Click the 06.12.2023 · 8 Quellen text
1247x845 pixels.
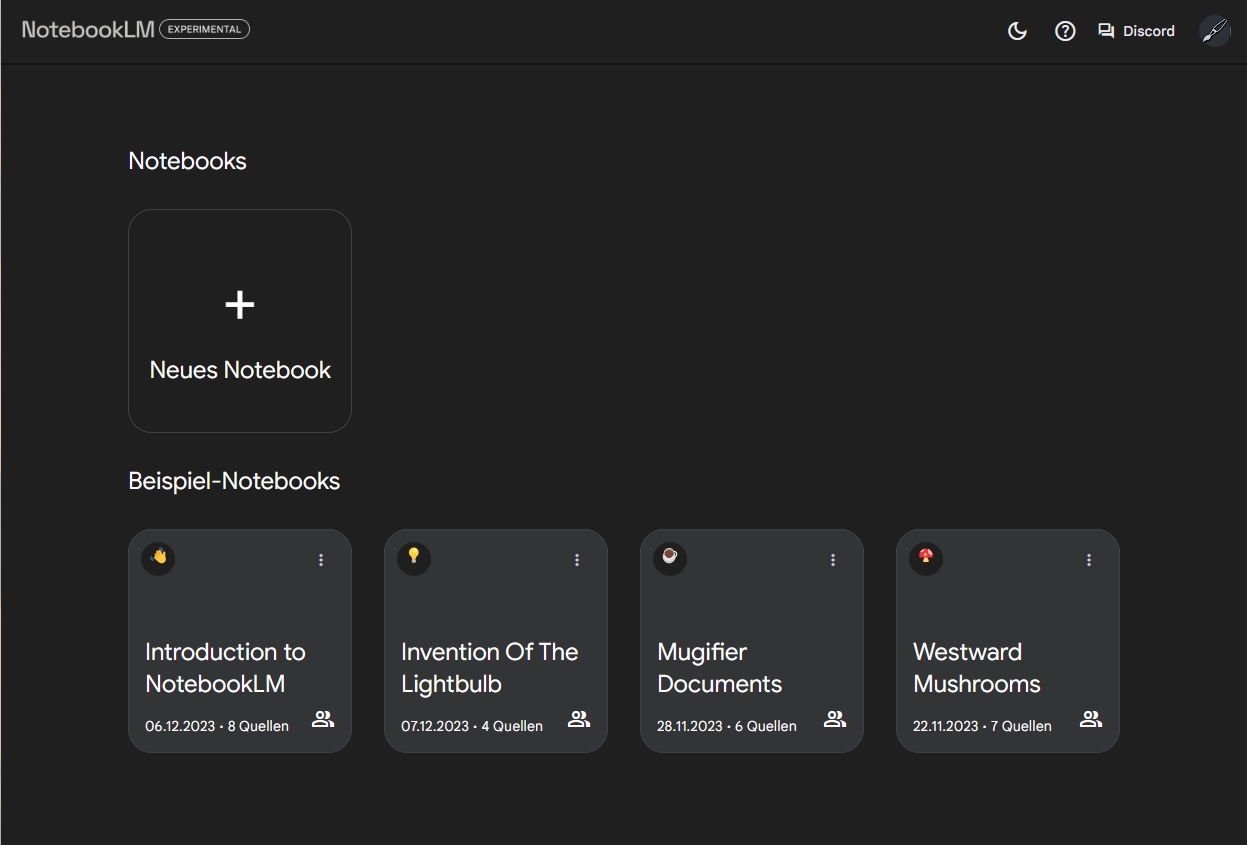[x=217, y=726]
